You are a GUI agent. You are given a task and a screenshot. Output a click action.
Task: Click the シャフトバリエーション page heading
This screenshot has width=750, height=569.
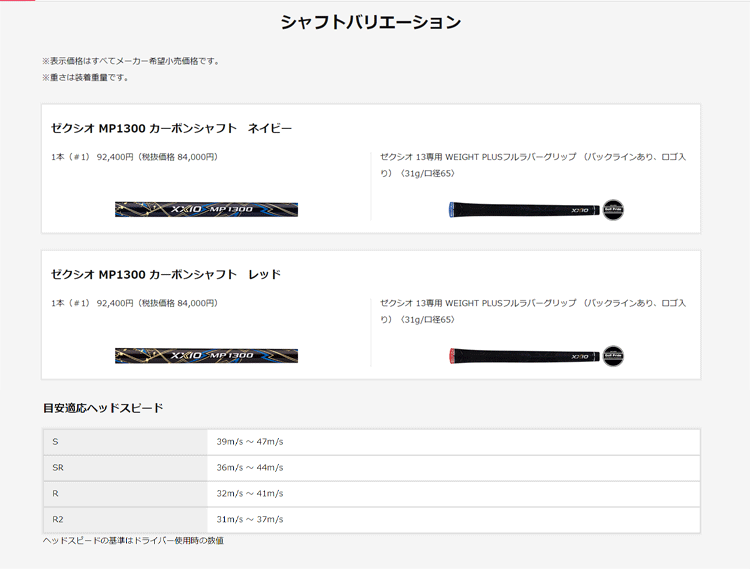[x=371, y=22]
